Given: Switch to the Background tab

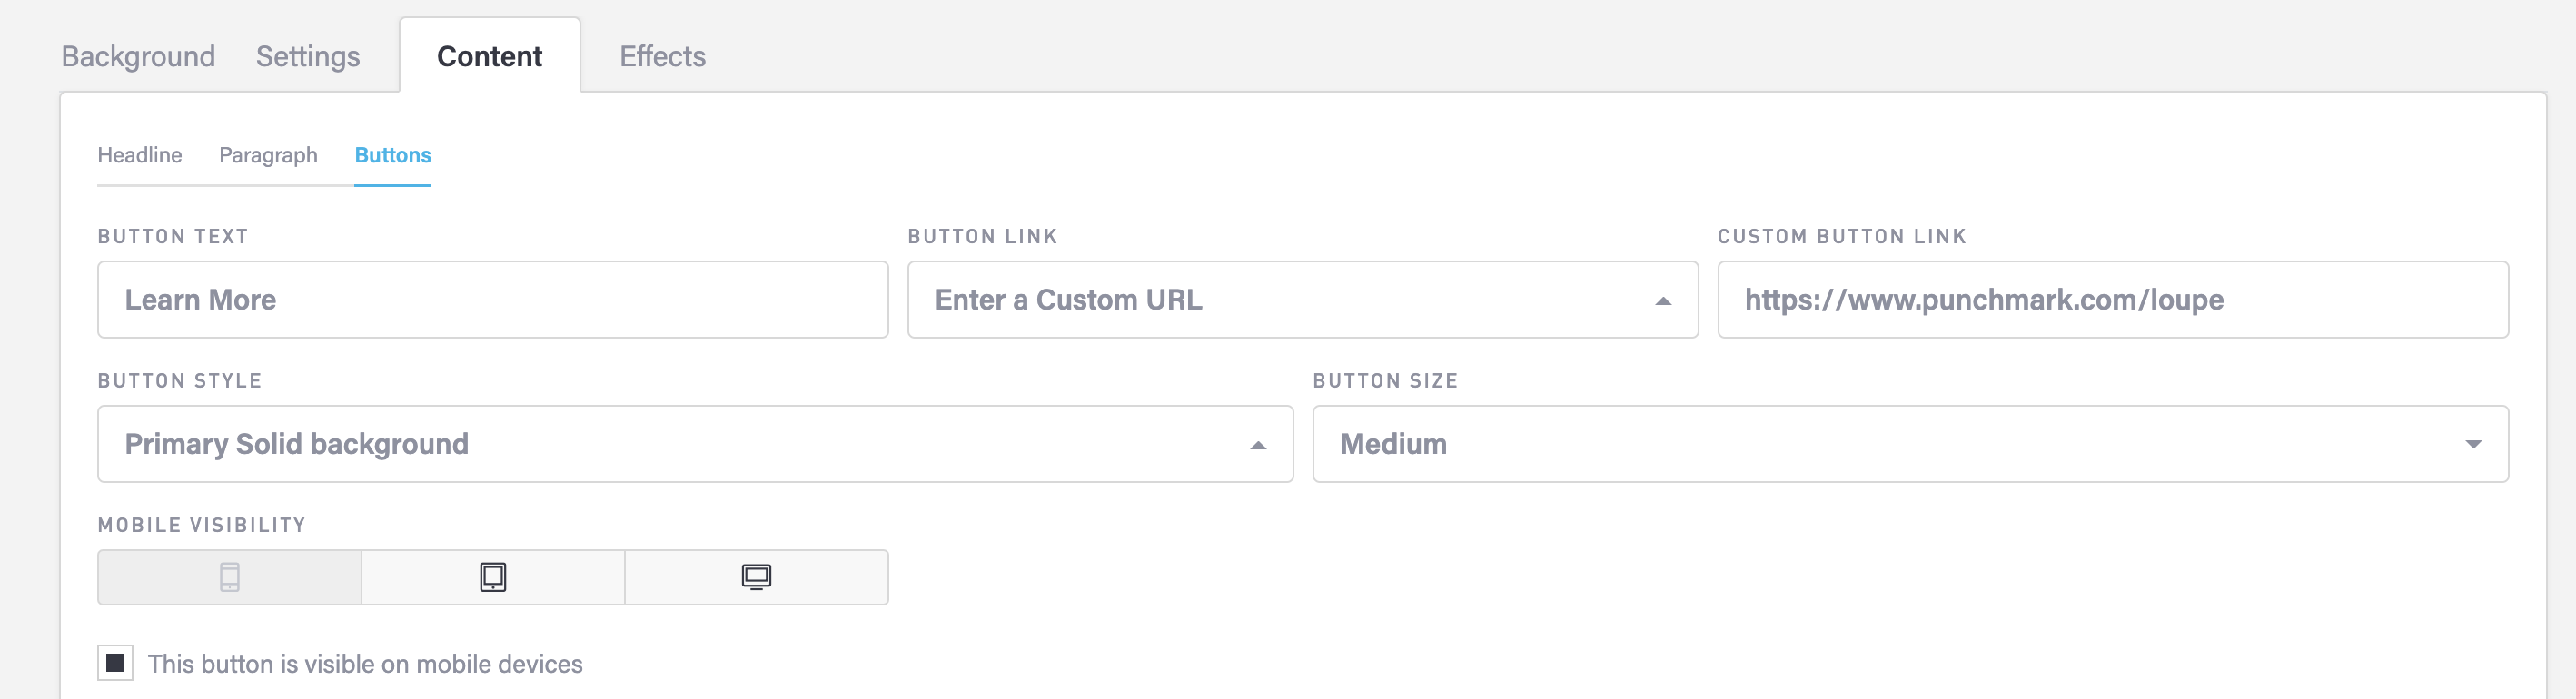Looking at the screenshot, I should (138, 56).
